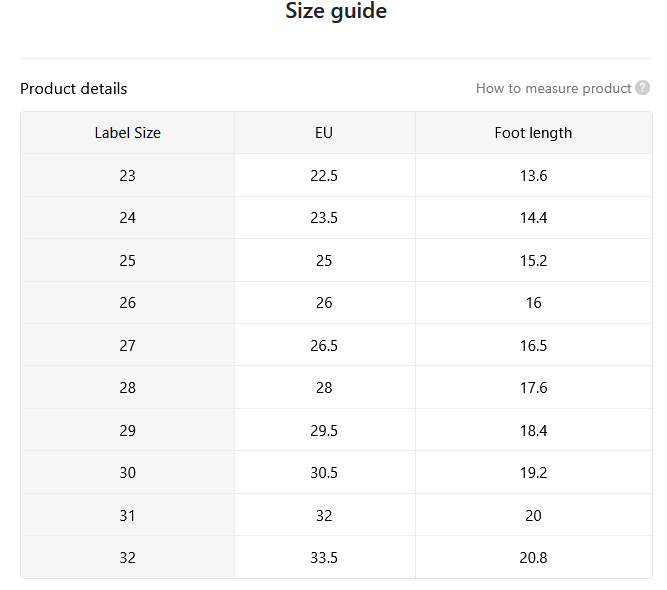Click the EU column header
The image size is (667, 590).
pyautogui.click(x=325, y=133)
